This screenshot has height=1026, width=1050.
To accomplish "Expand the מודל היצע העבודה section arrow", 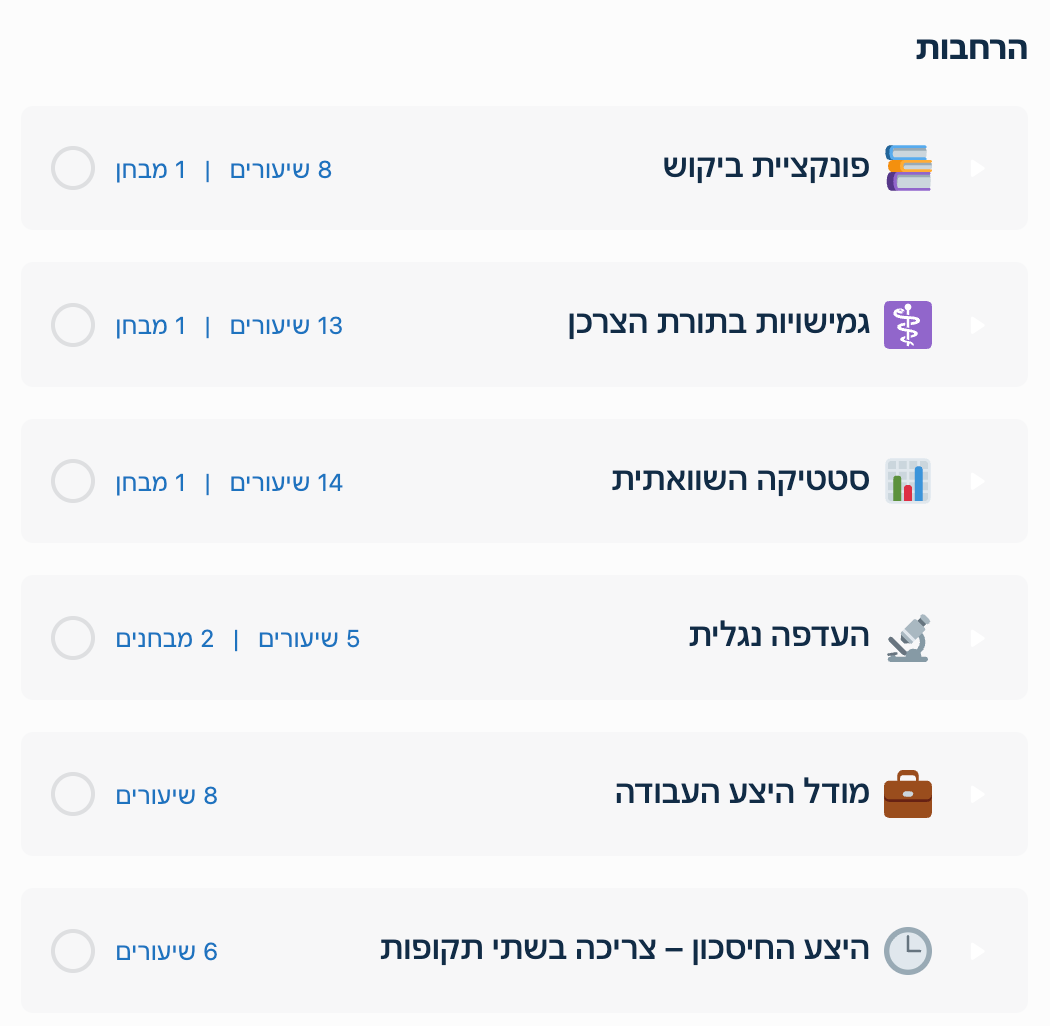I will [x=978, y=794].
